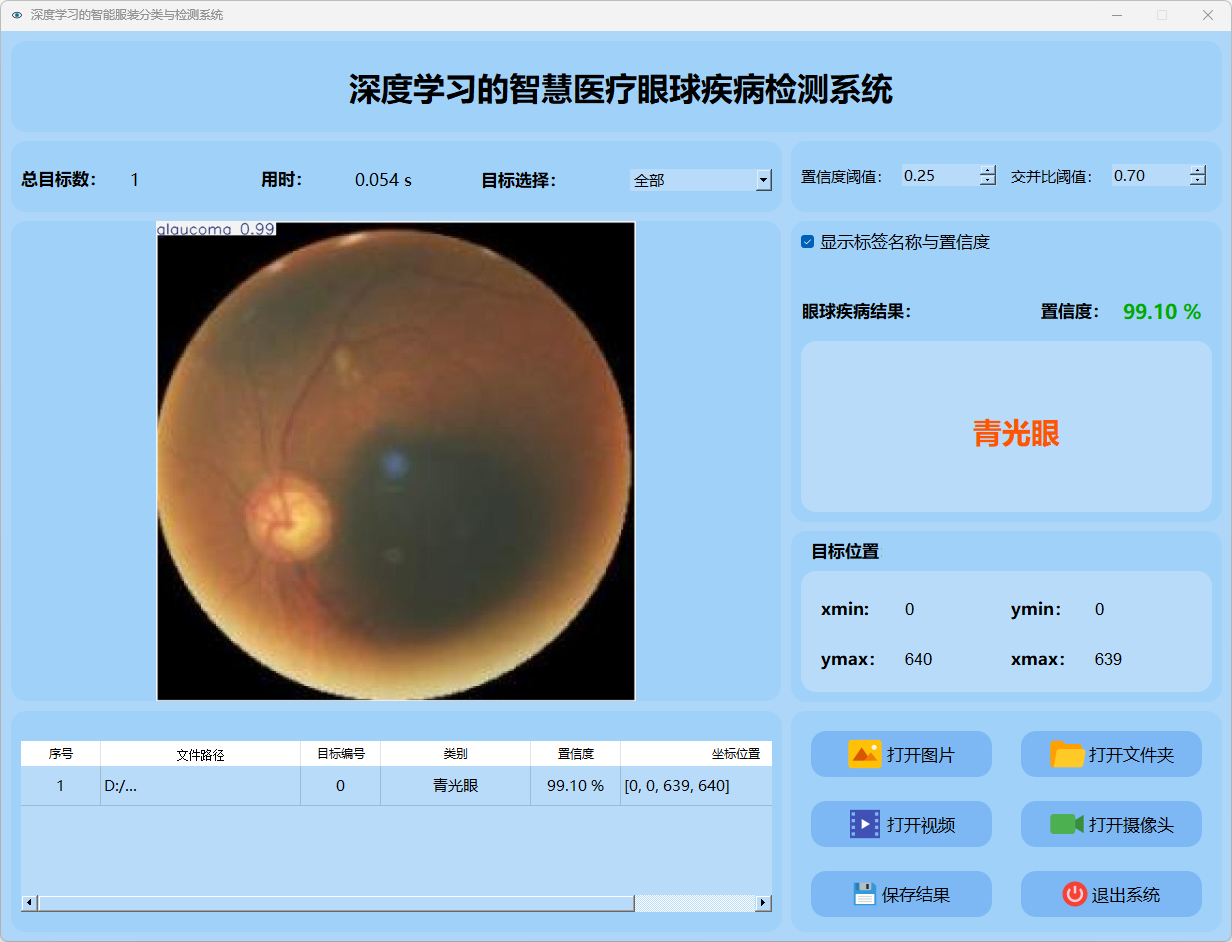Click the picture icon on Open Image button
The width and height of the screenshot is (1232, 942).
click(x=864, y=754)
